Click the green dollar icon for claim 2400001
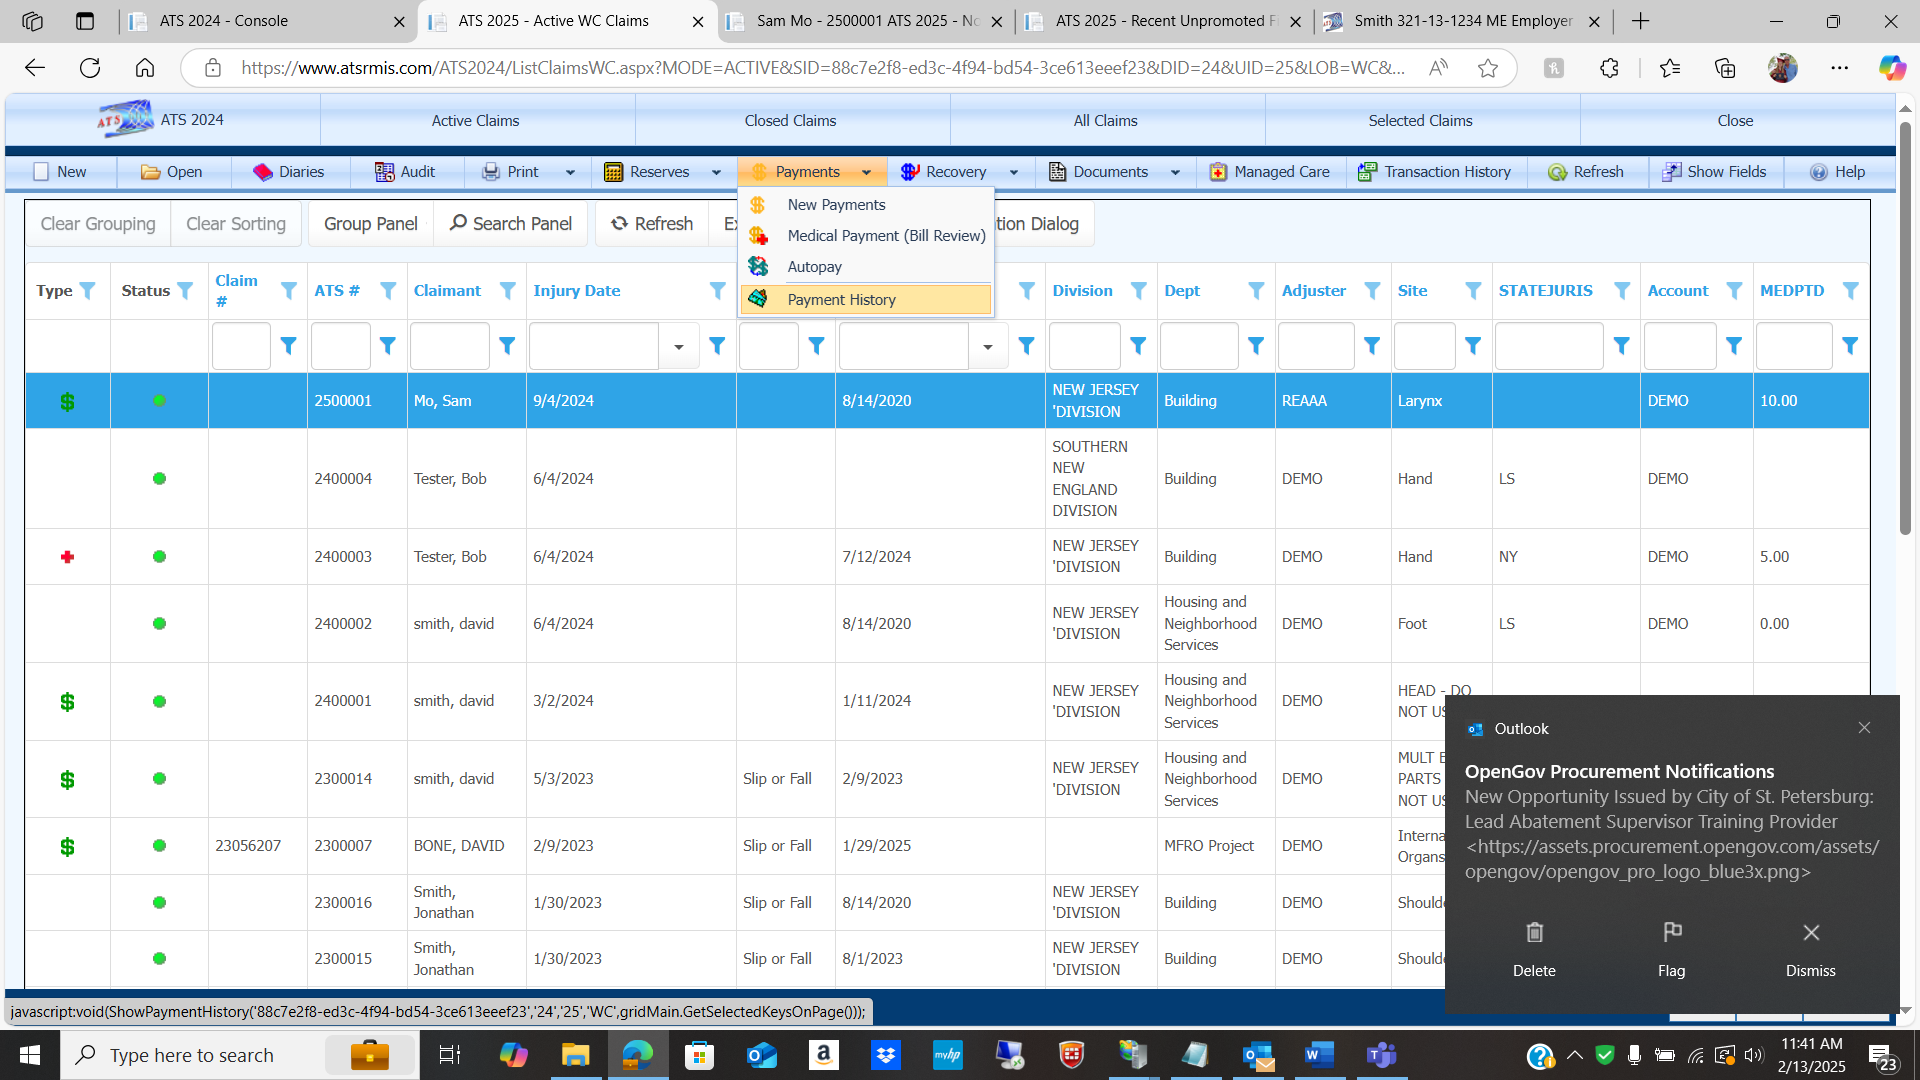The image size is (1920, 1080). (67, 702)
